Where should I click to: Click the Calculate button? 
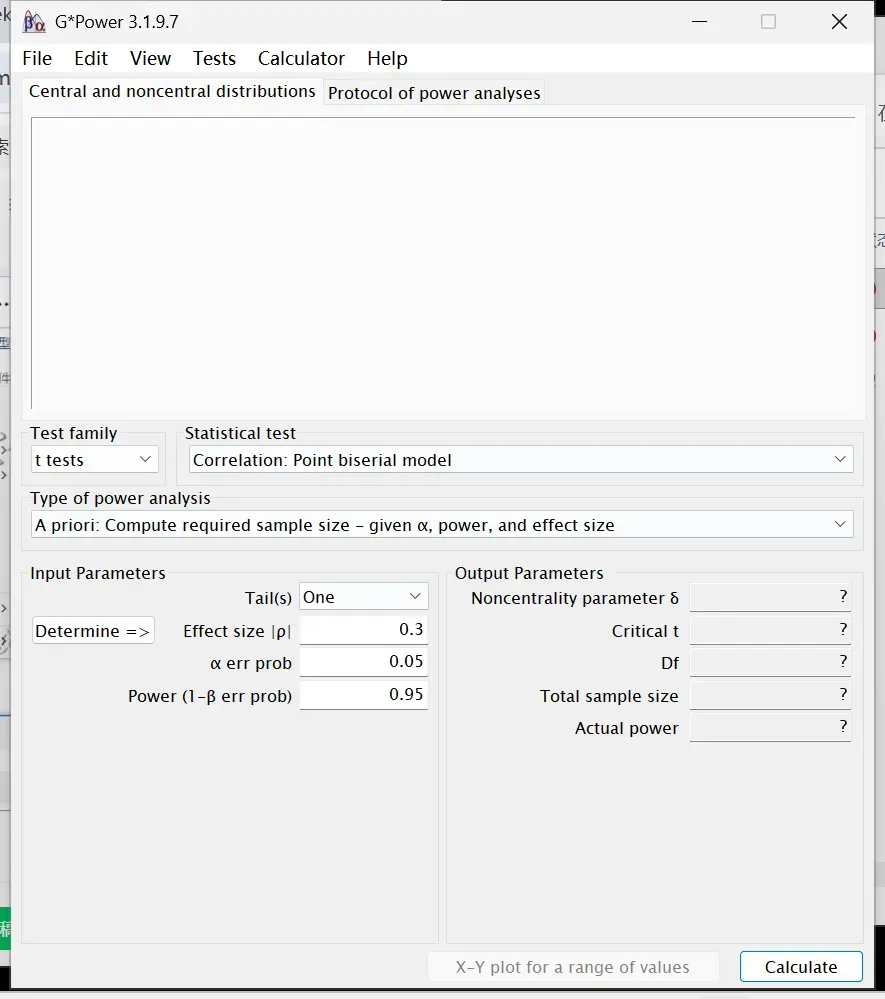[801, 967]
